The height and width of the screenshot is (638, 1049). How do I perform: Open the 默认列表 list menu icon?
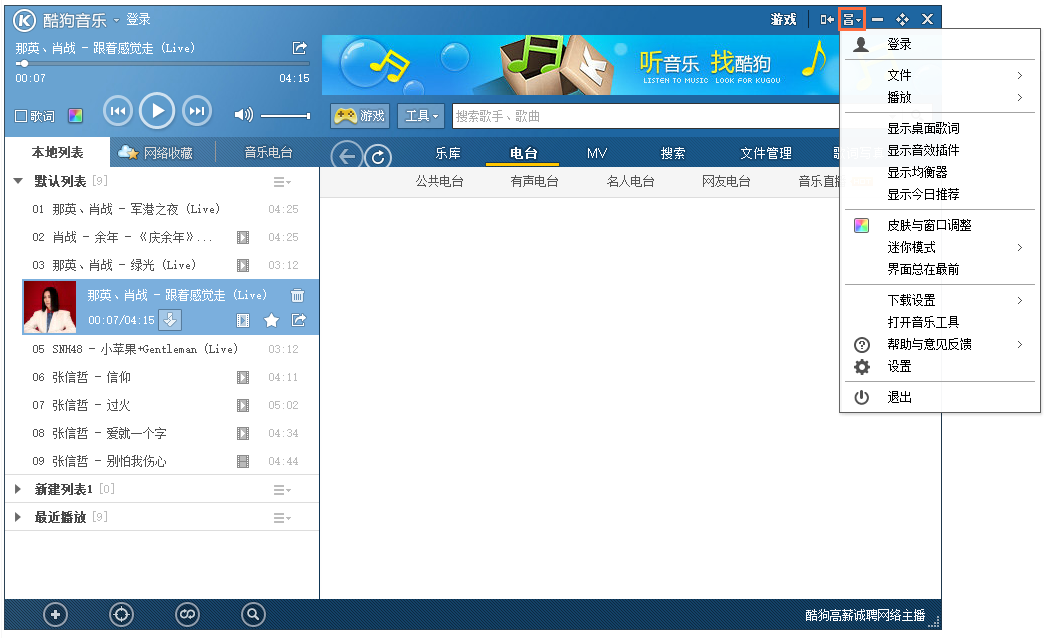(x=282, y=182)
